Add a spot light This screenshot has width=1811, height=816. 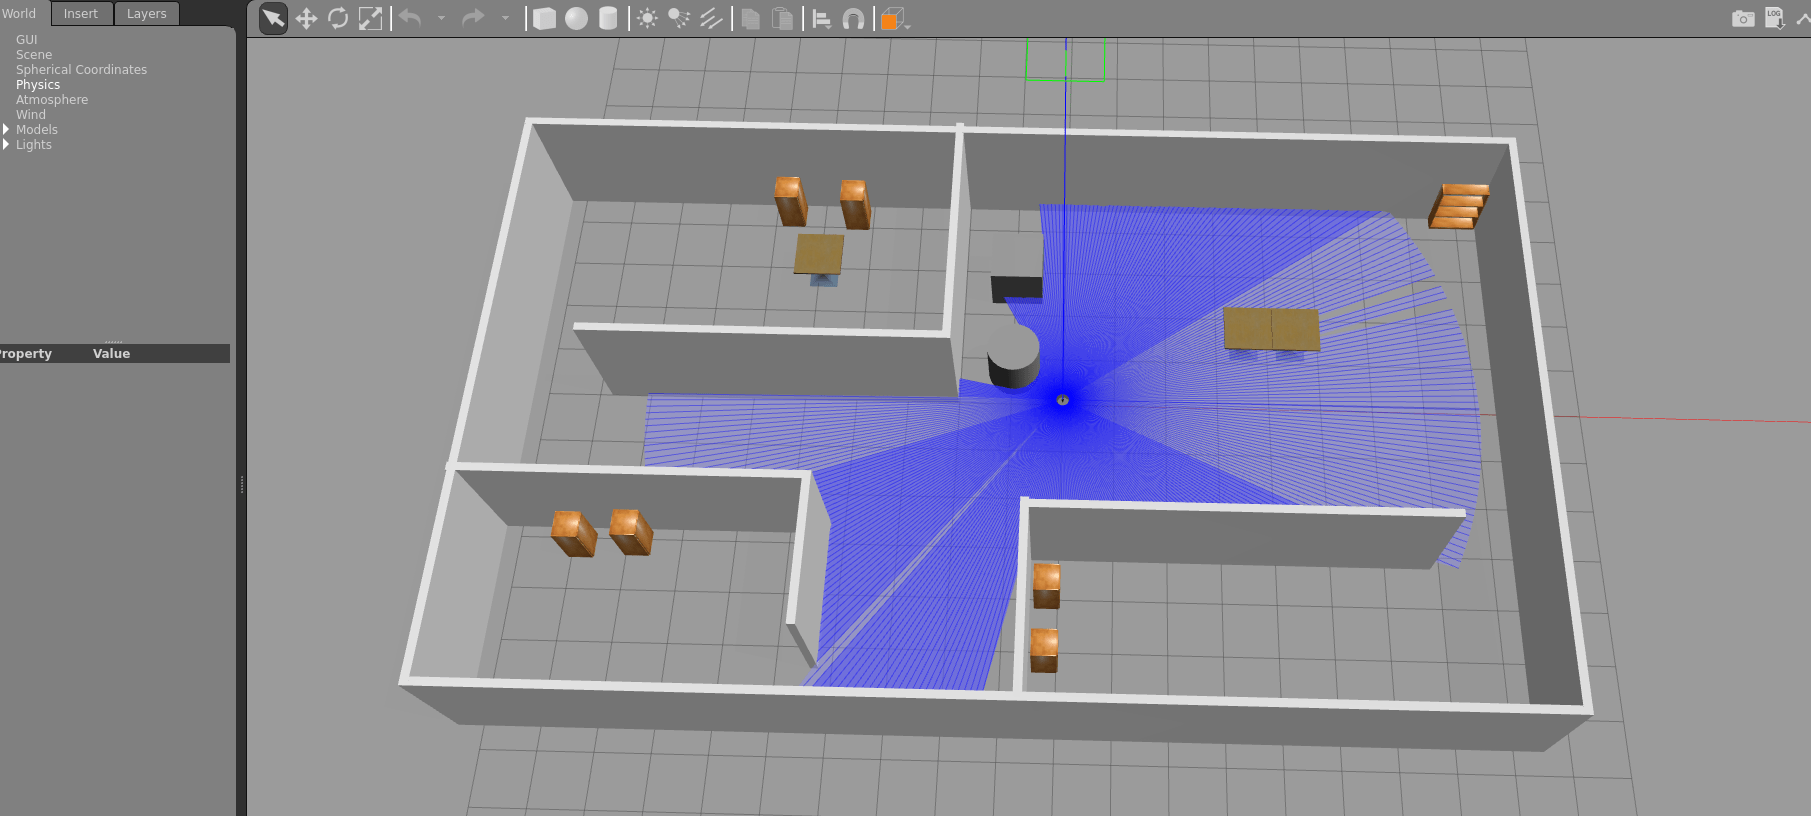click(679, 19)
